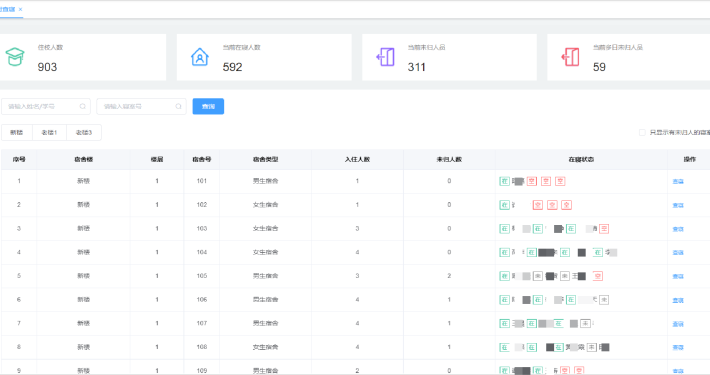Click the green 在 badge in room 102 row
This screenshot has height=375, width=710.
click(504, 205)
